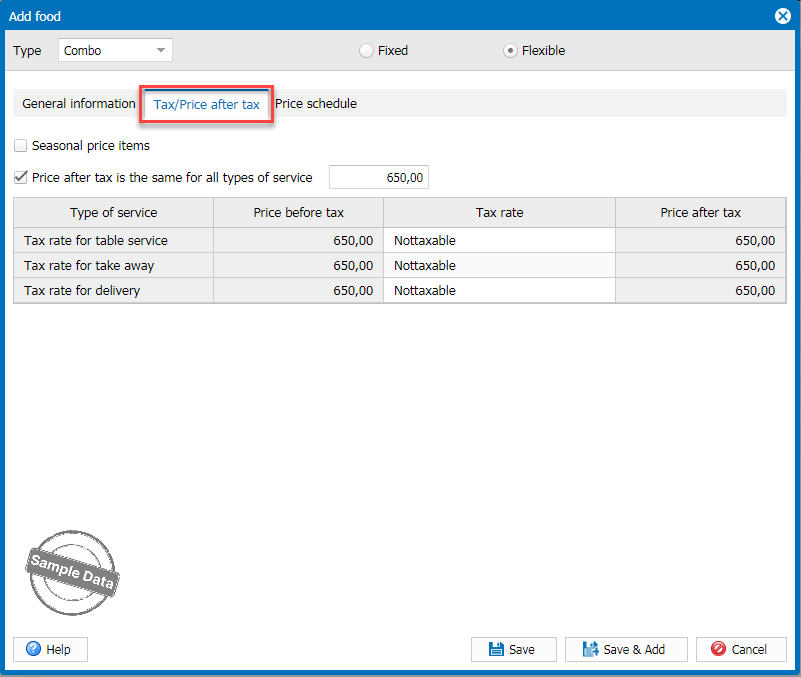Screen dimensions: 801x677
Task: Close the Add food dialog
Action: 783,16
